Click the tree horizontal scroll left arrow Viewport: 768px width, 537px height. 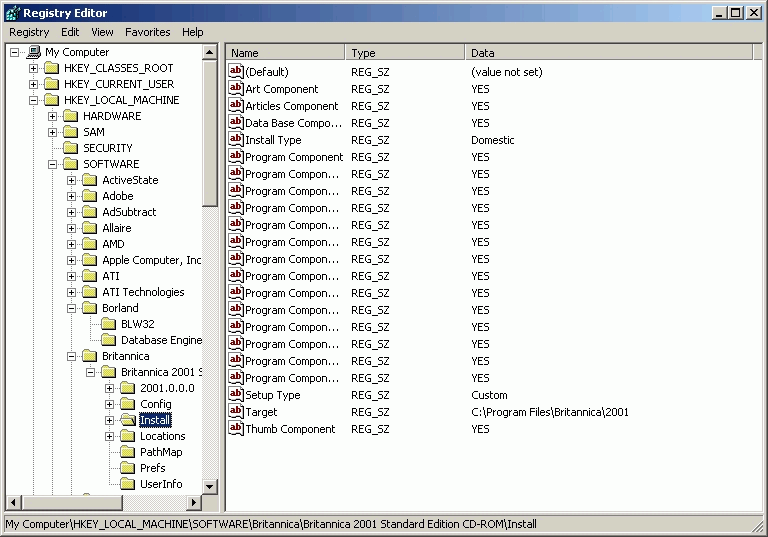pos(13,502)
